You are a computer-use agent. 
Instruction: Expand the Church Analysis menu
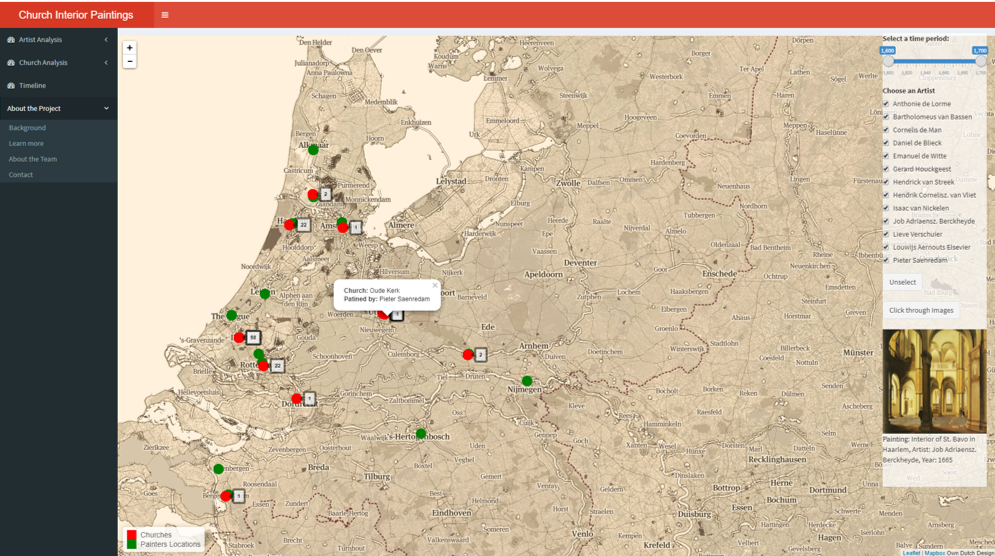[58, 63]
